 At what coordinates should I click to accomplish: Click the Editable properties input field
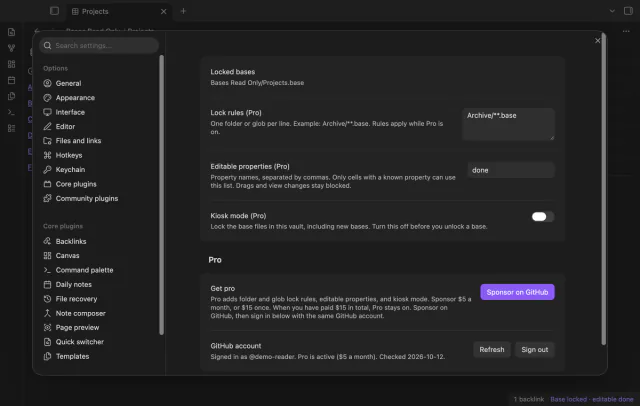click(x=511, y=170)
